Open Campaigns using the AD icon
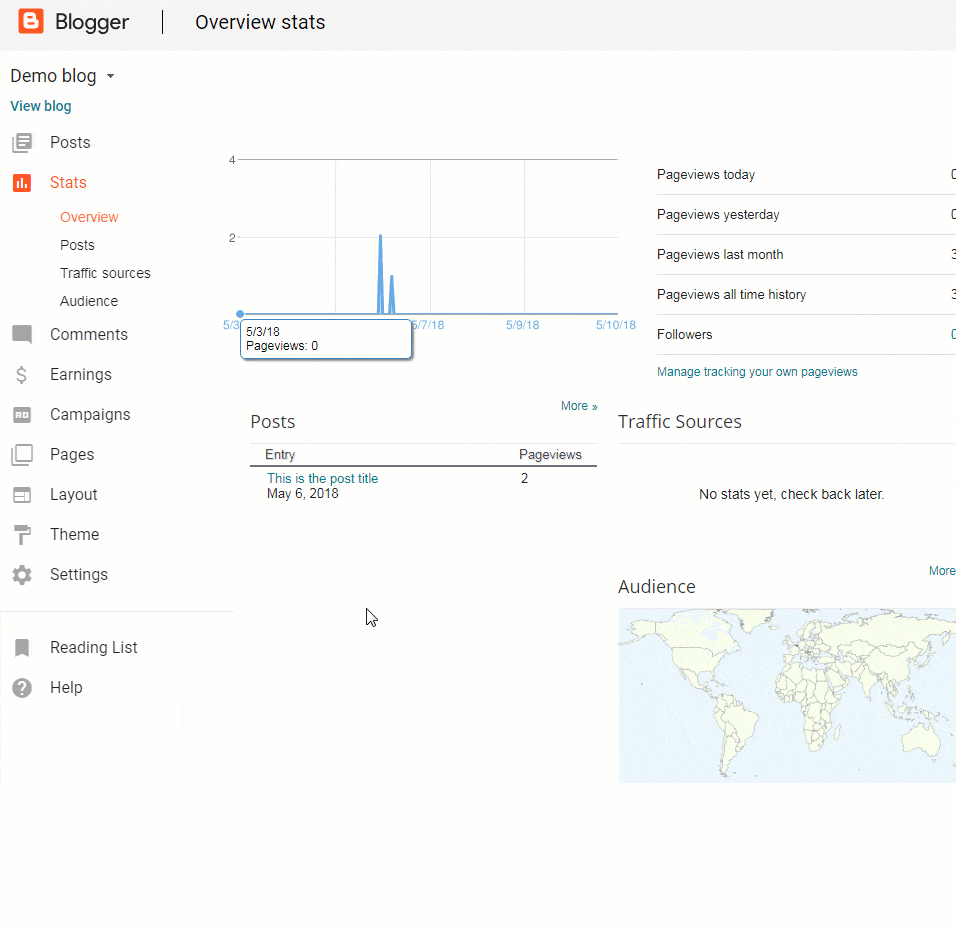 (x=22, y=415)
